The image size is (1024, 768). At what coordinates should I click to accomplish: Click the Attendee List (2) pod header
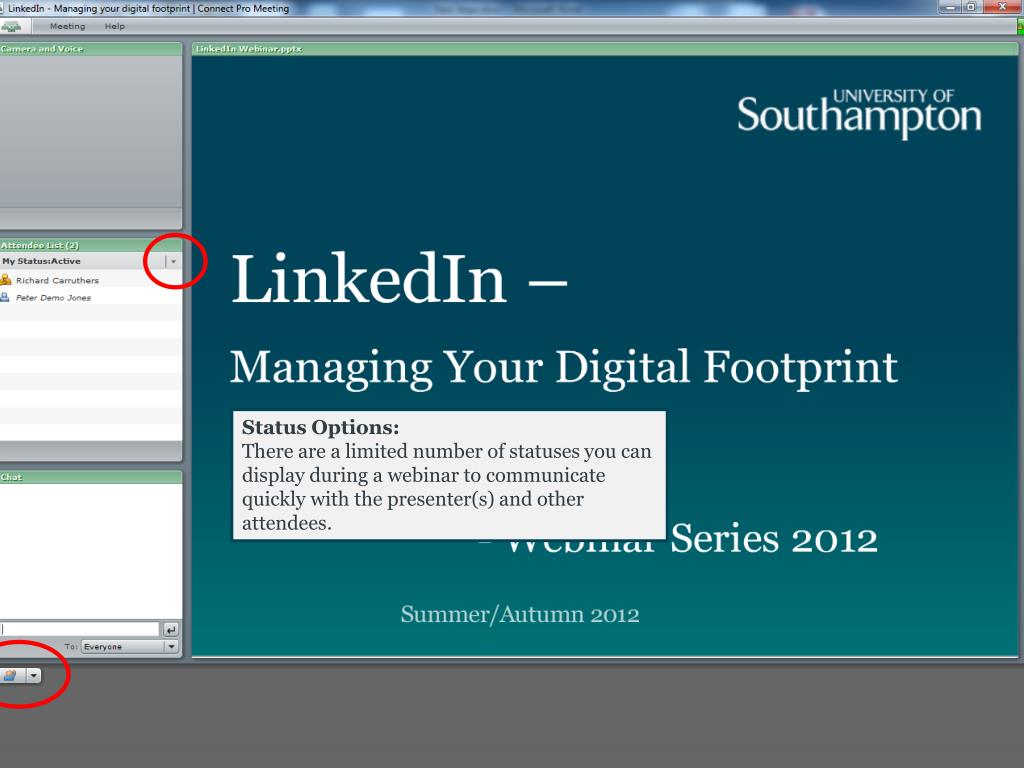click(91, 246)
